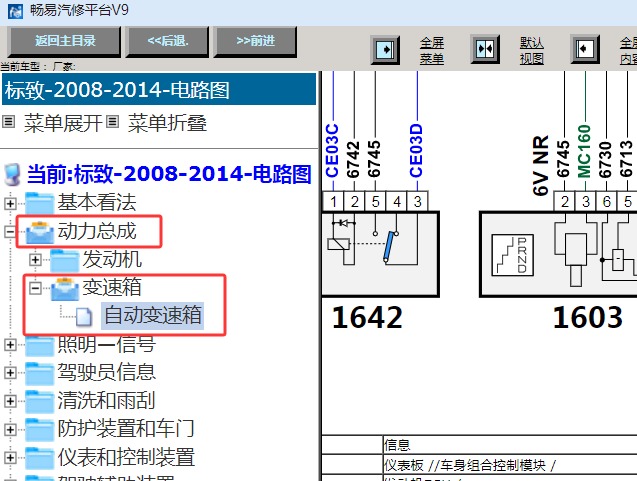Select the 变速箱 tree item
The width and height of the screenshot is (637, 481).
pyautogui.click(x=112, y=287)
